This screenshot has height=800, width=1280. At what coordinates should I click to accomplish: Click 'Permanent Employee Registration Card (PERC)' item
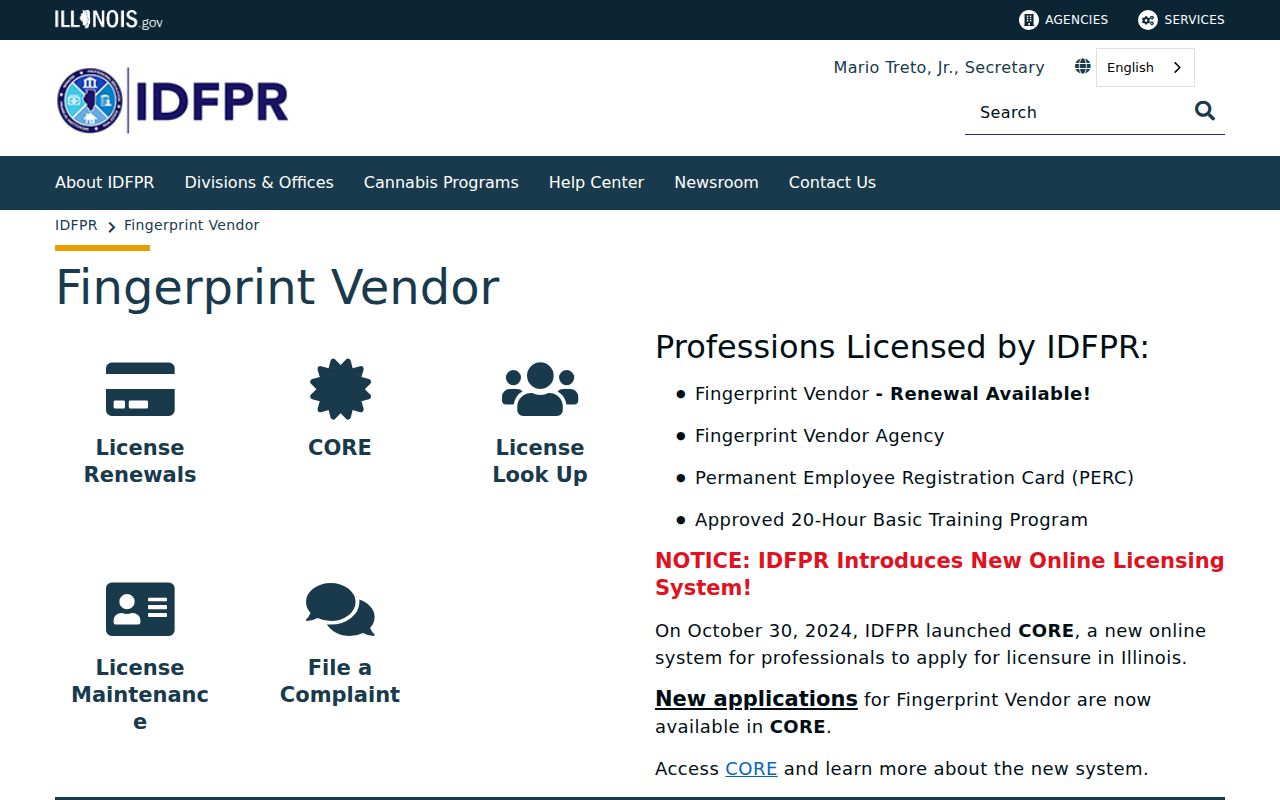pyautogui.click(x=914, y=478)
